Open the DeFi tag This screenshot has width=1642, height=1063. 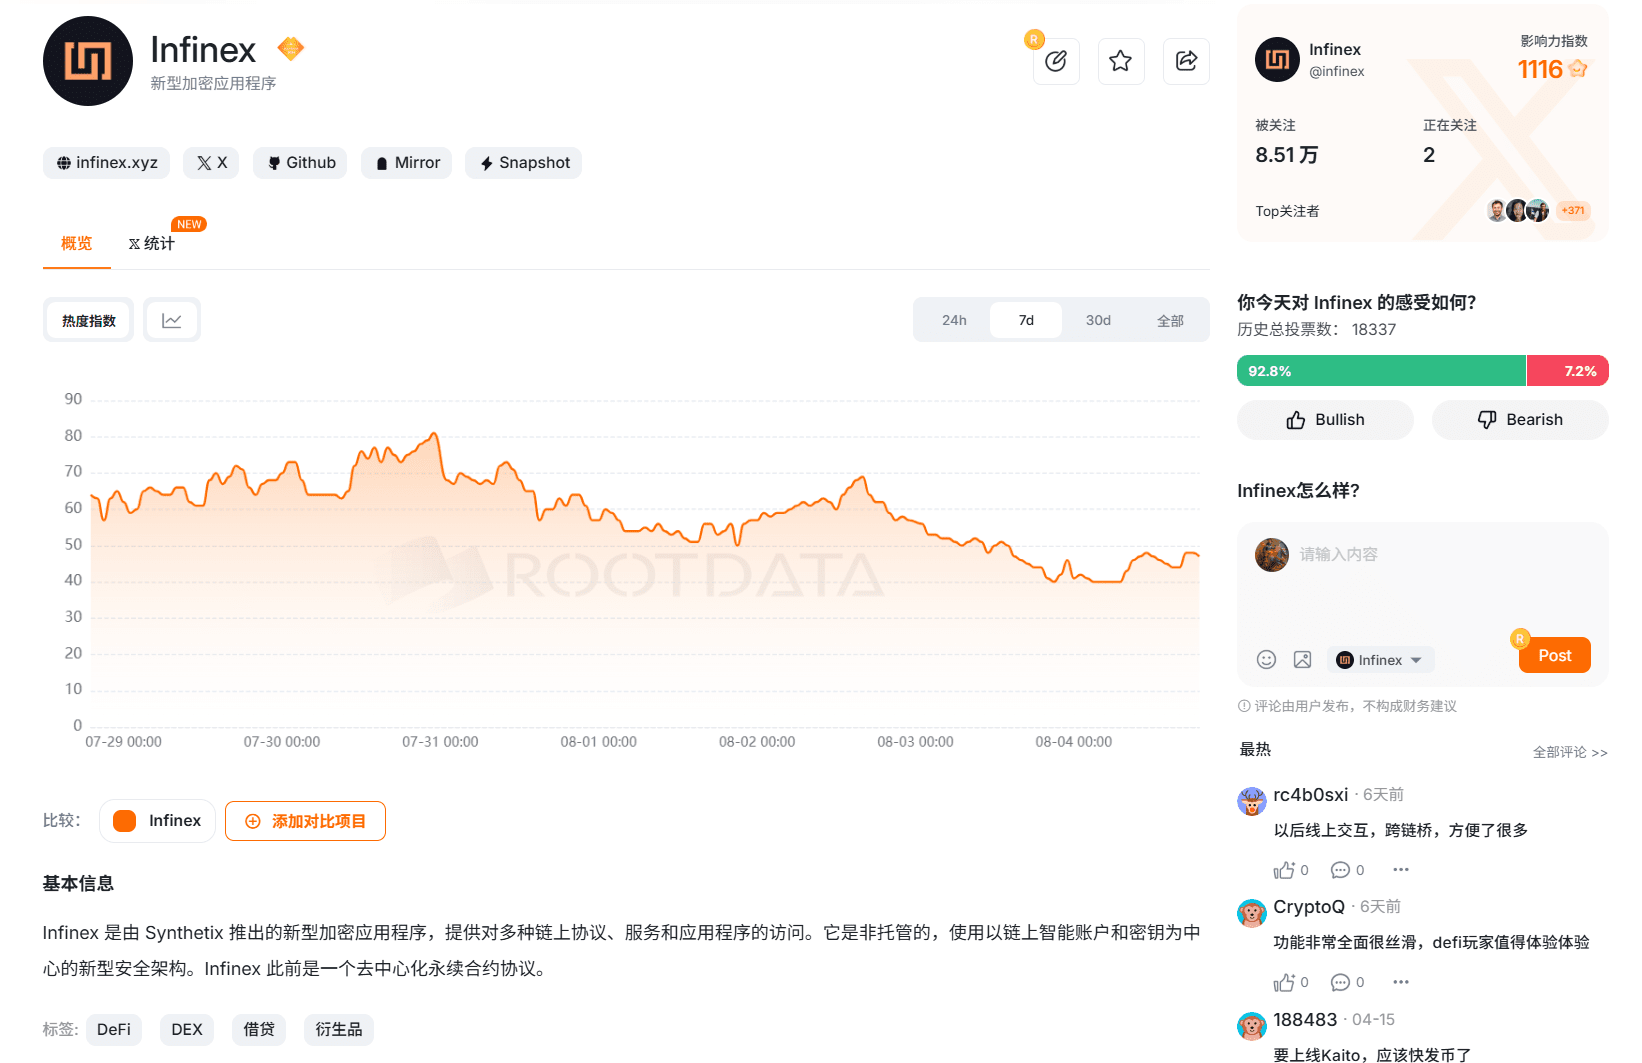[x=114, y=1030]
